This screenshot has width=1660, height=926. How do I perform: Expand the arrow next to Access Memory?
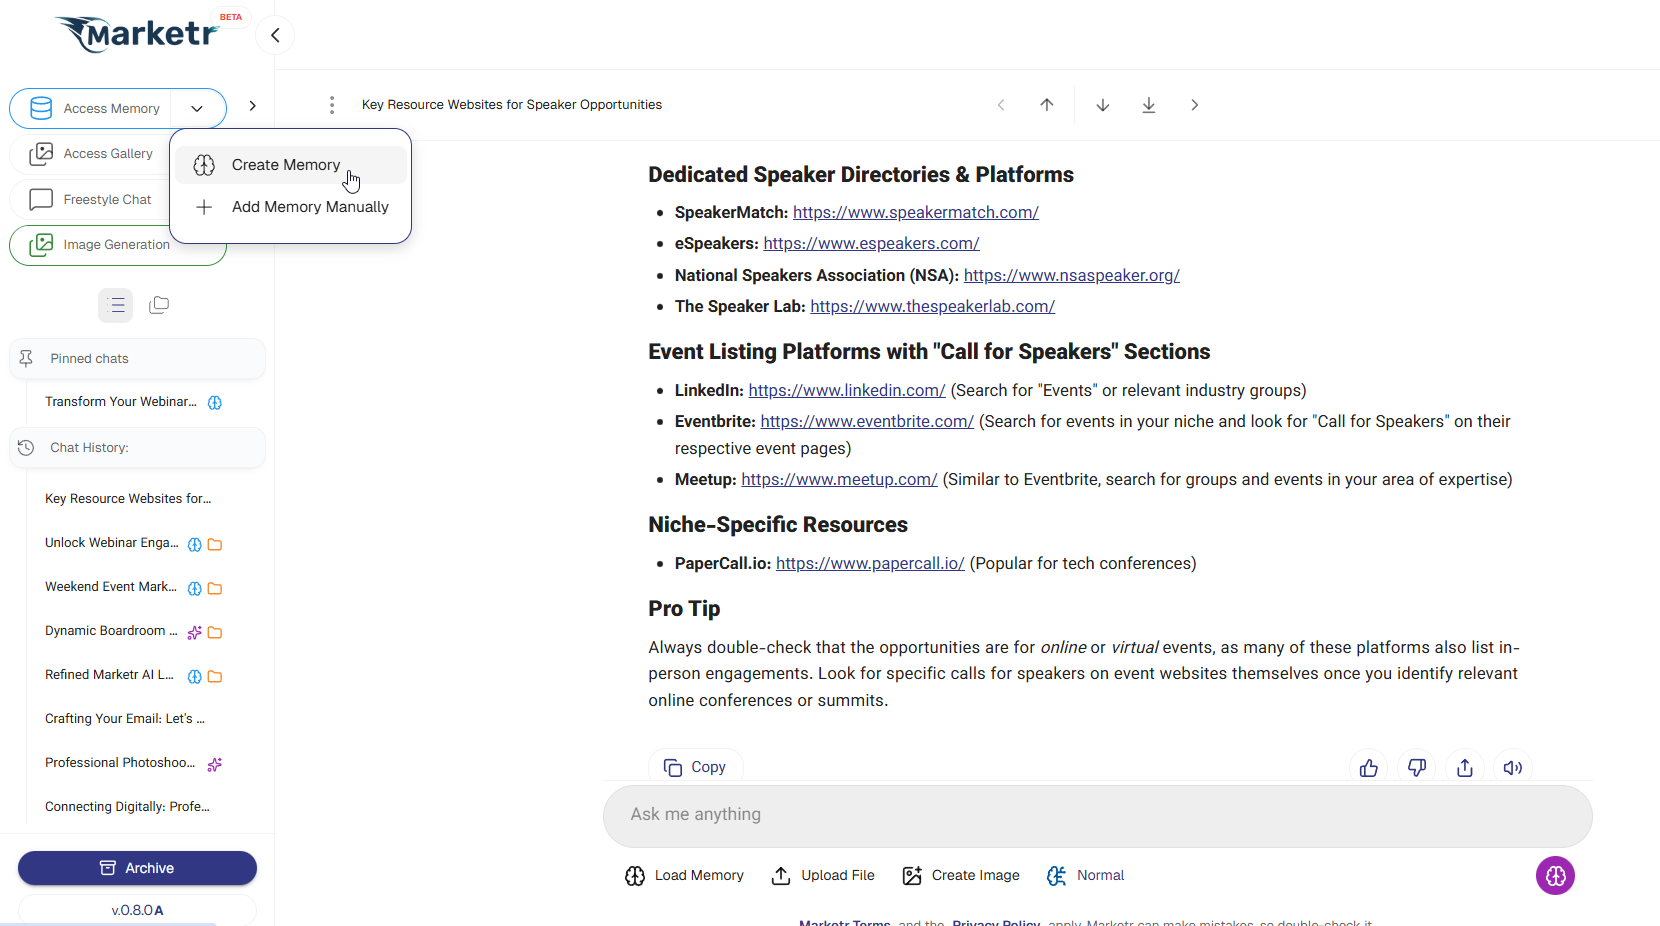pyautogui.click(x=253, y=106)
